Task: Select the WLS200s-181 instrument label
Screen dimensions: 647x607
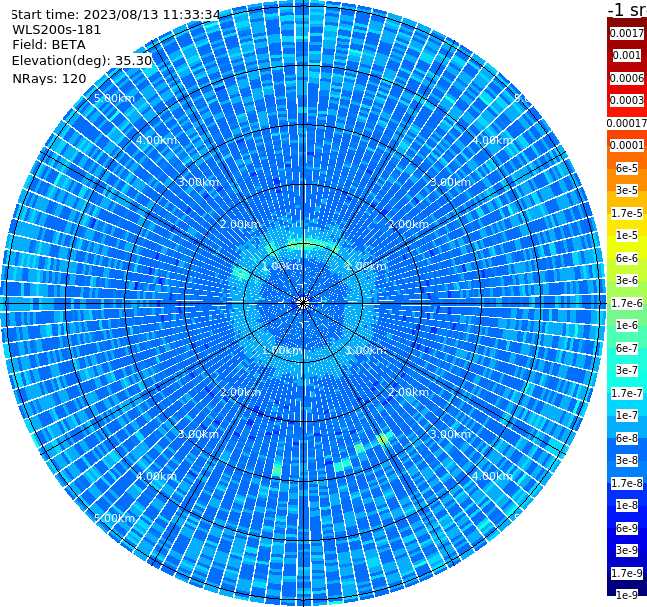Action: pyautogui.click(x=57, y=30)
